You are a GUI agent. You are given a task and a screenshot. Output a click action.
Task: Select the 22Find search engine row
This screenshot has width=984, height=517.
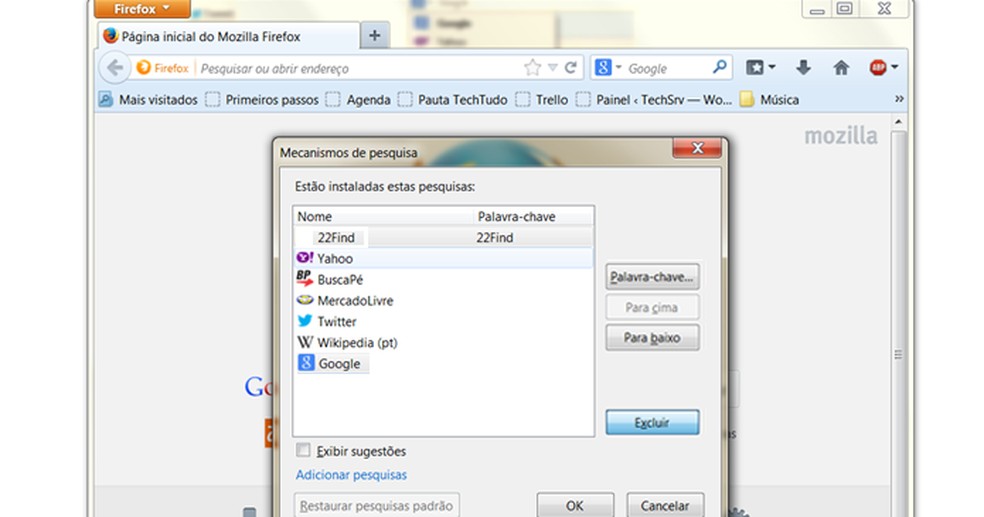(x=443, y=237)
